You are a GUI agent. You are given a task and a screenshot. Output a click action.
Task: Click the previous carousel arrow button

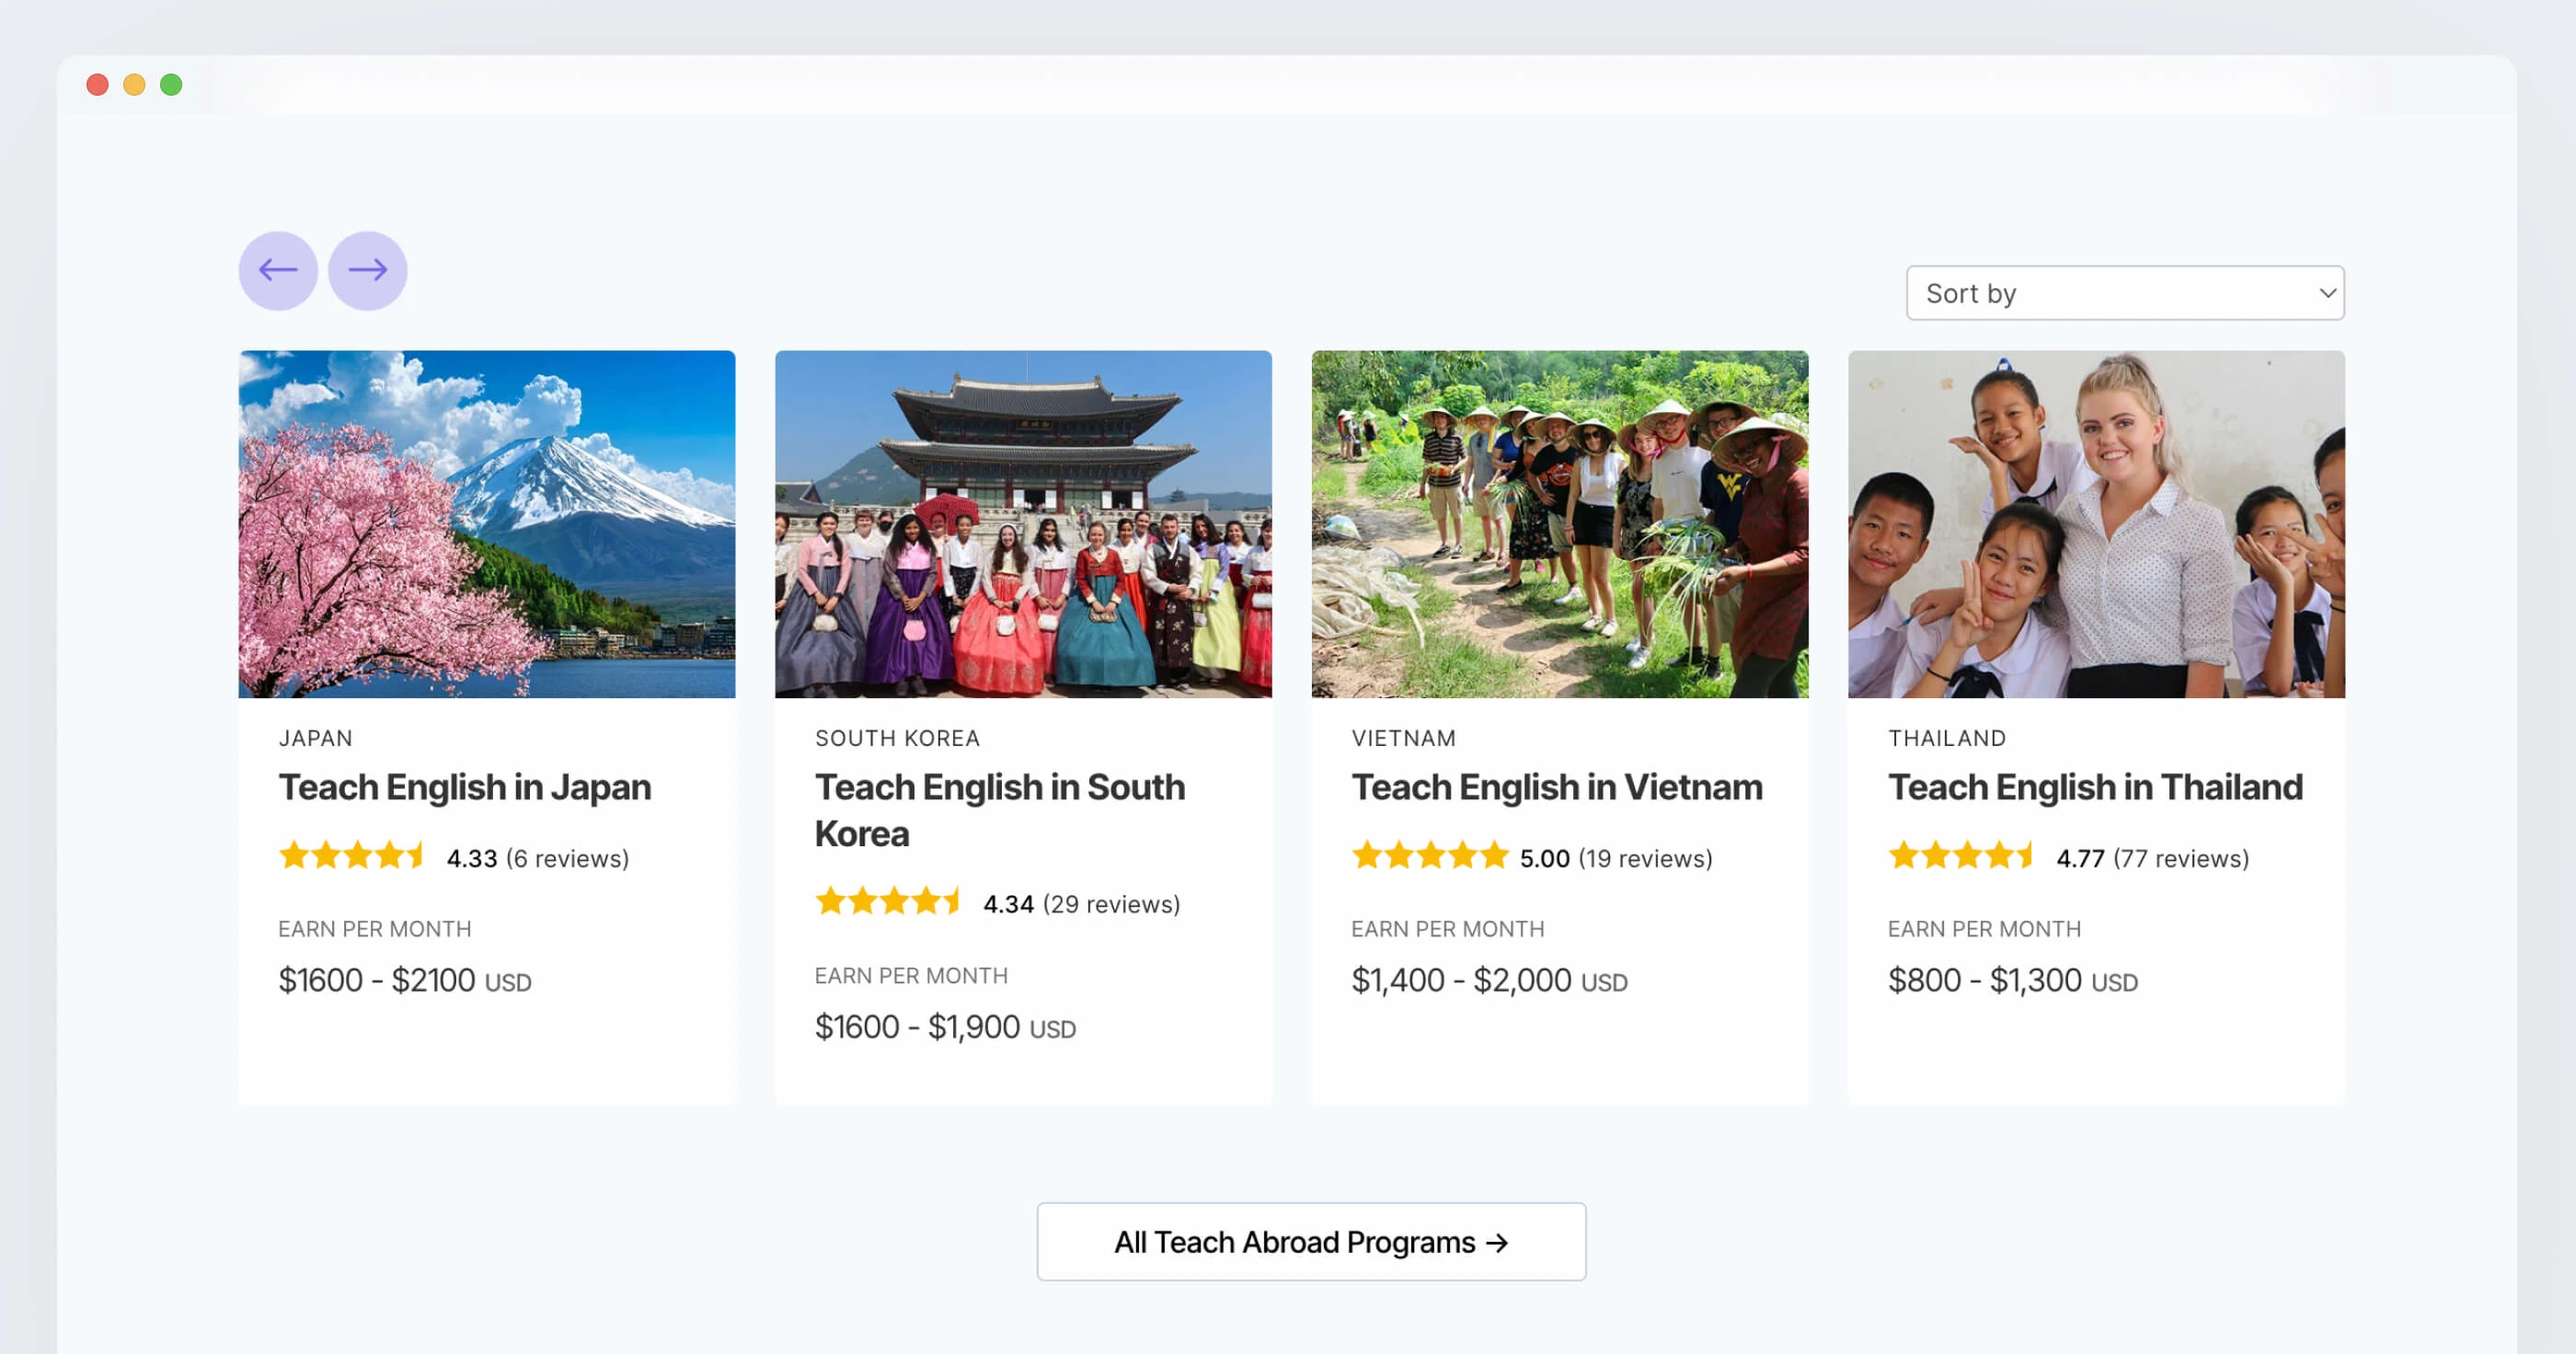click(x=278, y=270)
